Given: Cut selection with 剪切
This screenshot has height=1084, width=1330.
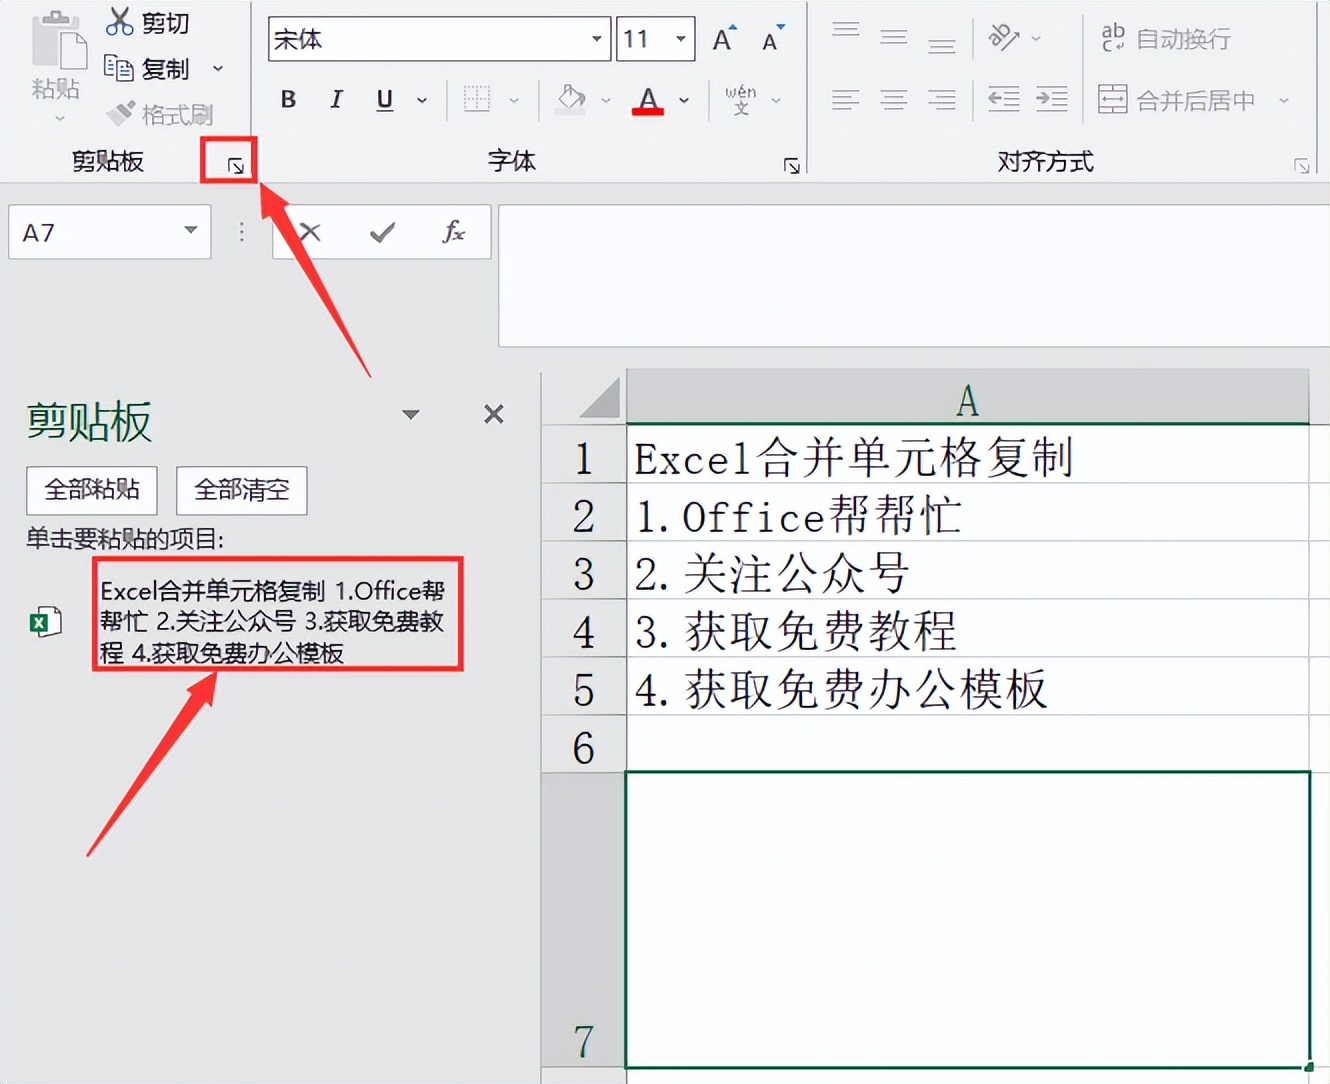Looking at the screenshot, I should 148,22.
